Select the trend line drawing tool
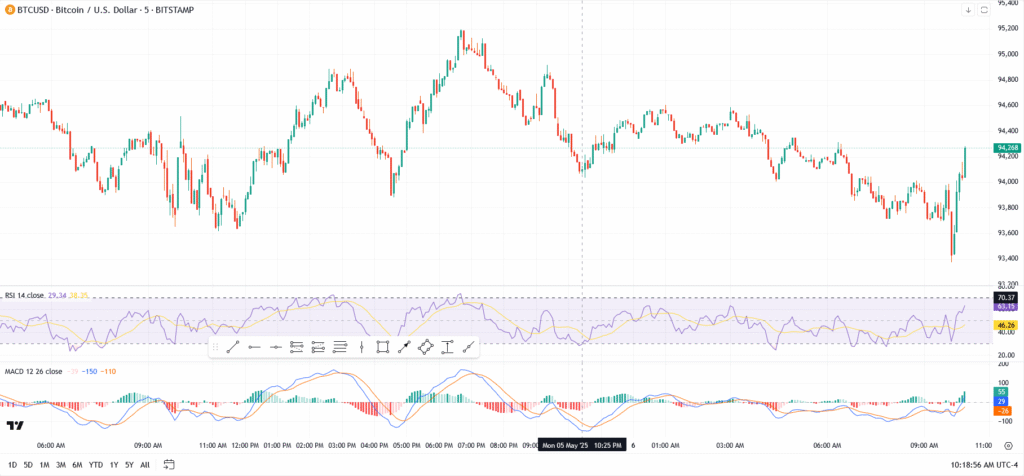1024x476 pixels. click(x=232, y=347)
